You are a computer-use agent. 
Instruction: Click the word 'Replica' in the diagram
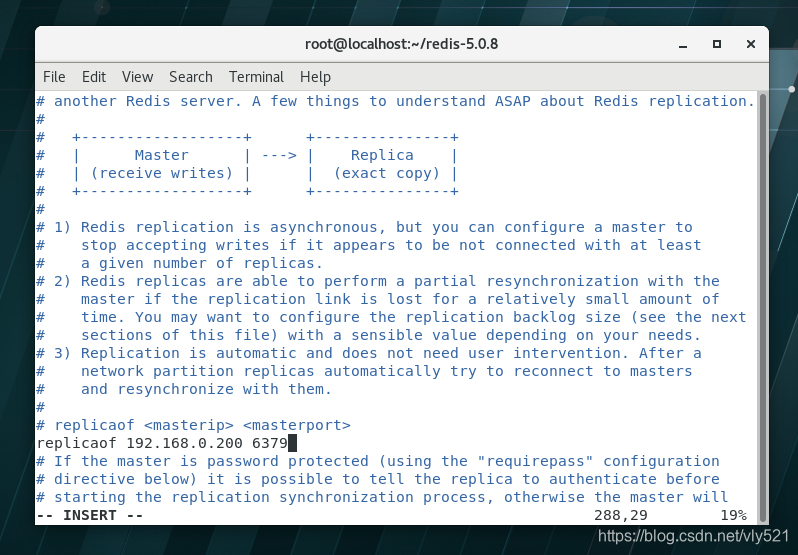point(382,155)
